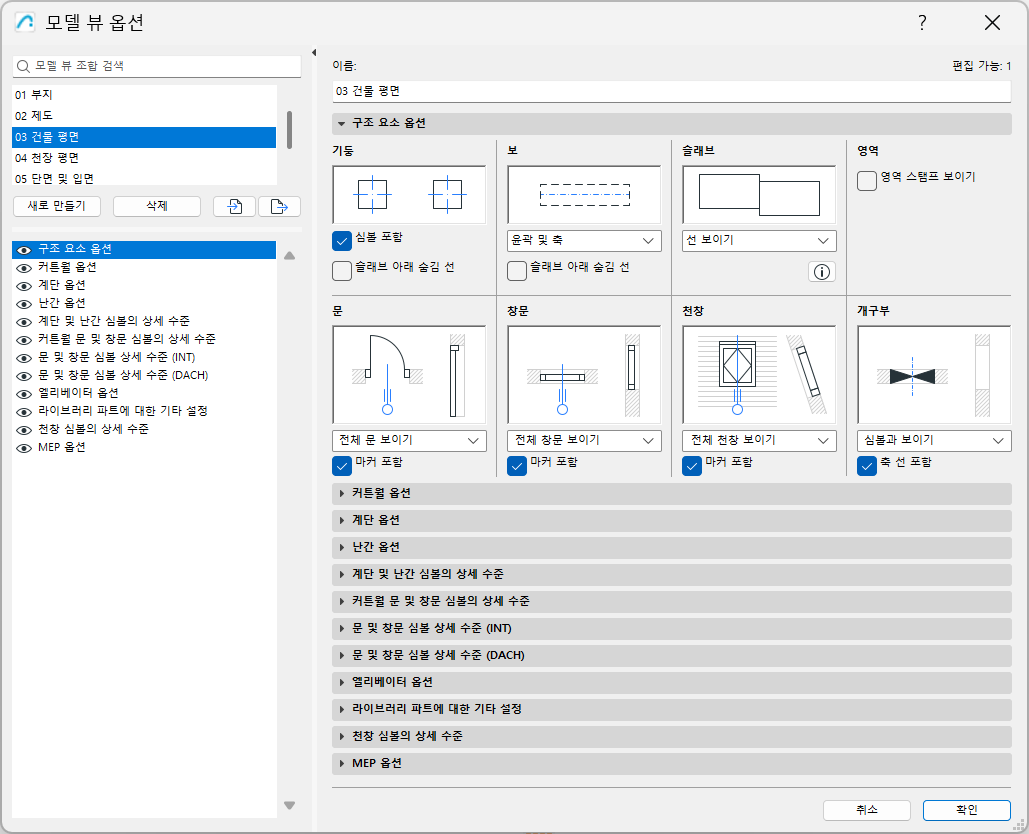Viewport: 1029px width, 834px height.
Task: Click the search magnifier in 모델 뷰 조합 검색
Action: (22, 66)
